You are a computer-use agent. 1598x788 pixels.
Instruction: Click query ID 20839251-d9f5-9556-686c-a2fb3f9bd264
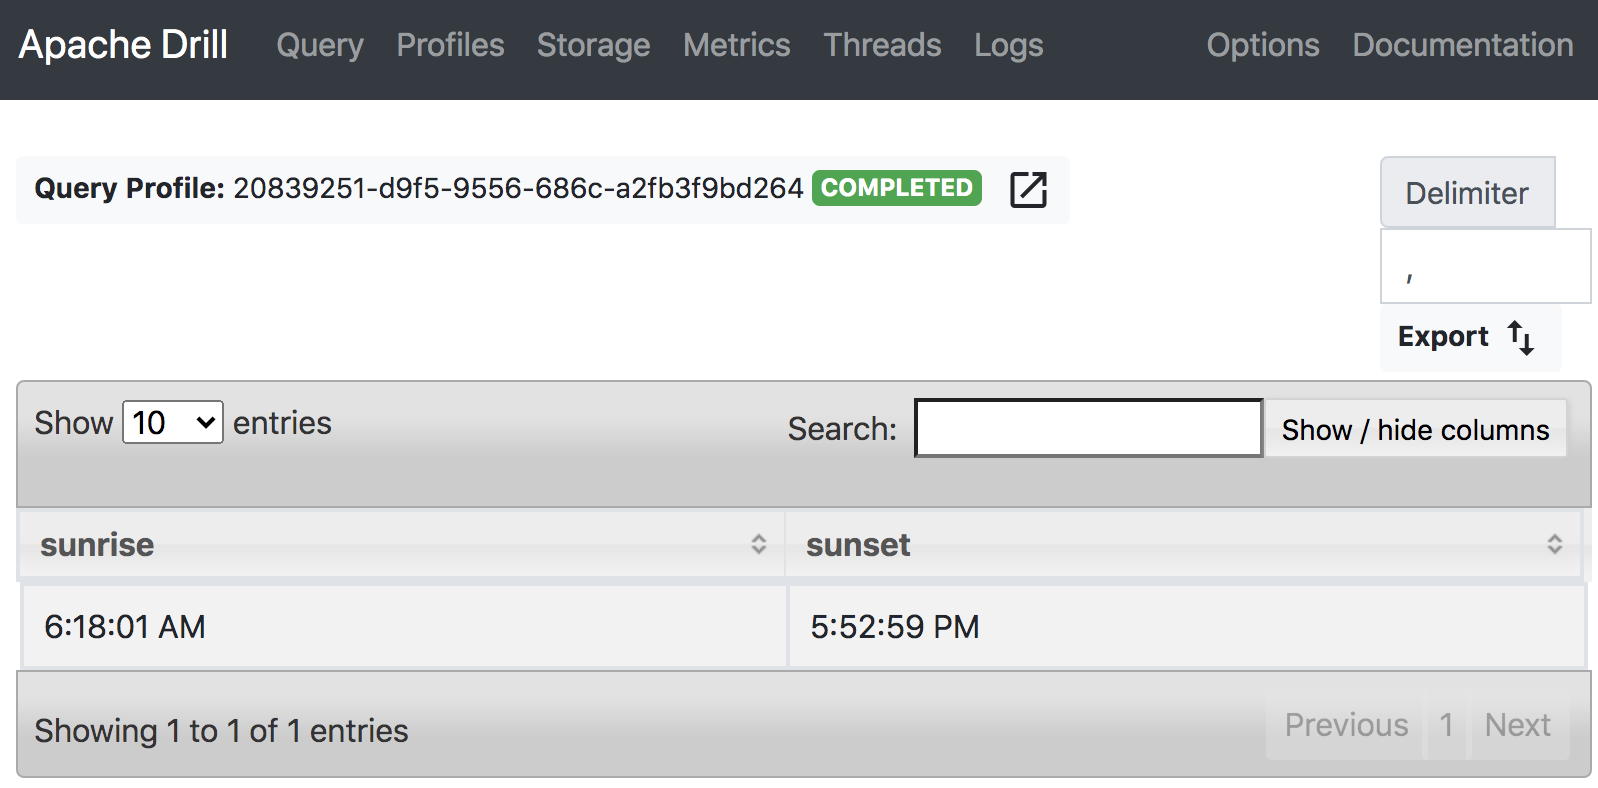point(518,188)
